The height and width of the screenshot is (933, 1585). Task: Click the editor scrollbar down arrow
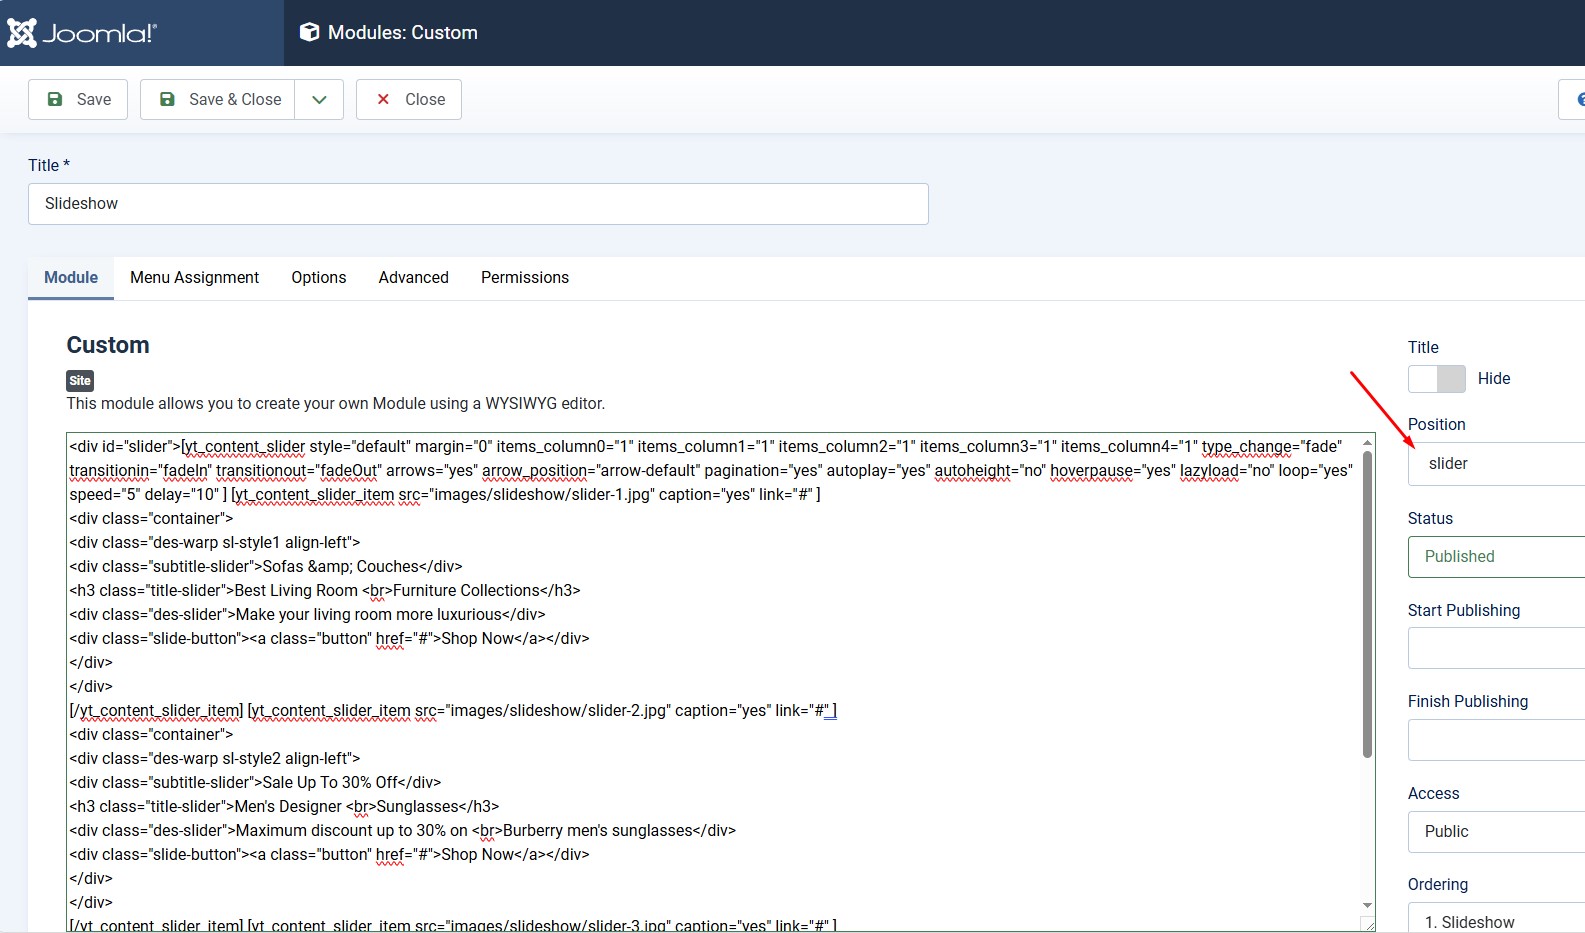[1367, 906]
